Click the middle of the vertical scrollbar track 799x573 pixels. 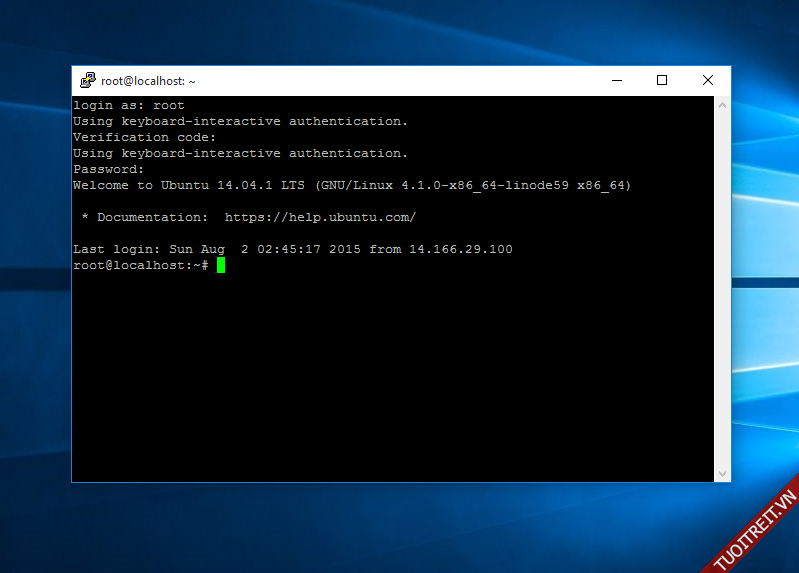point(723,288)
